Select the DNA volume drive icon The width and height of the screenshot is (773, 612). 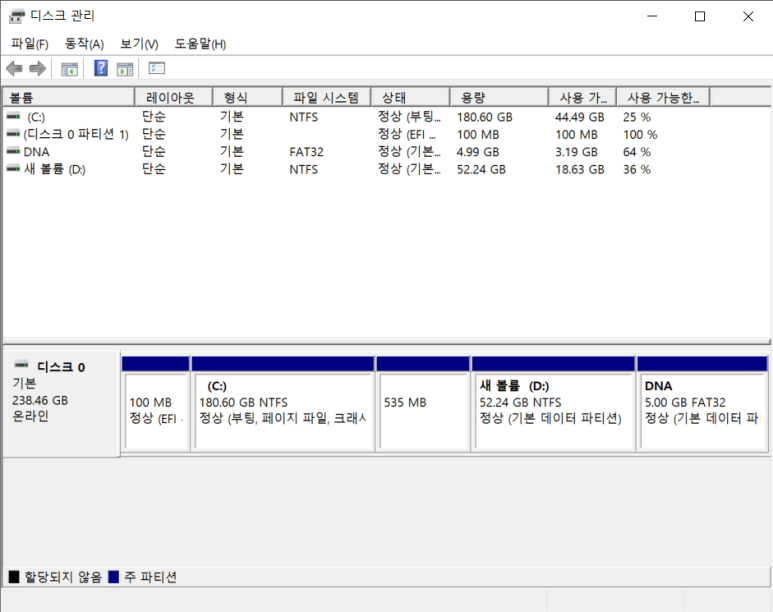[x=13, y=151]
